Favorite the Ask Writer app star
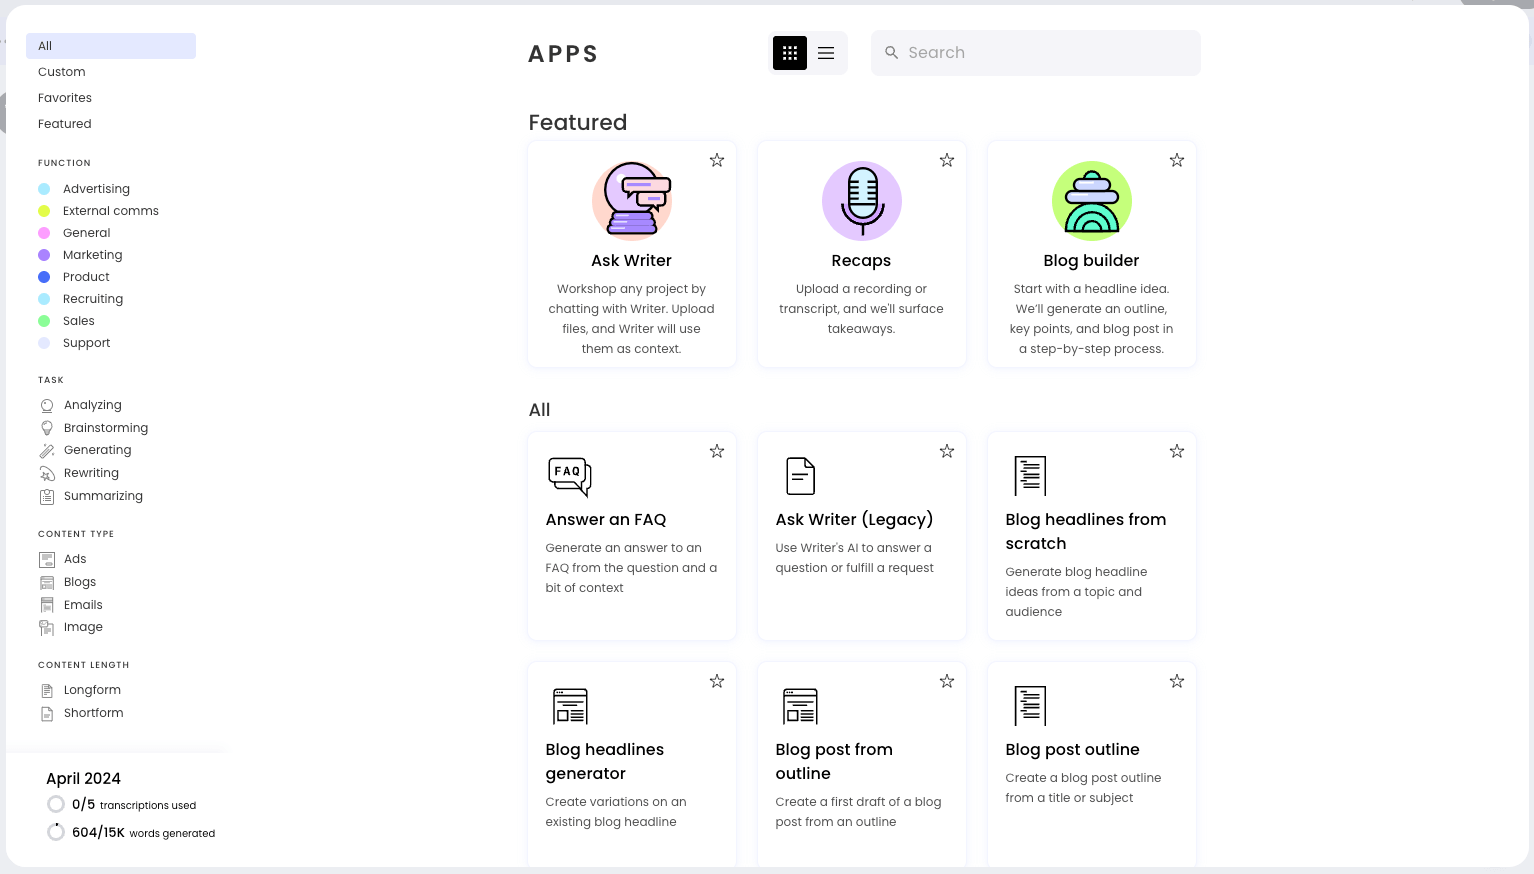 click(x=717, y=160)
